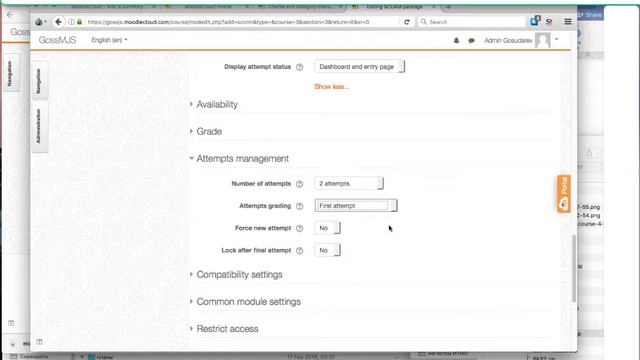Image resolution: width=640 pixels, height=360 pixels.
Task: Switch to the Editing SCORM package tab
Action: [394, 7]
